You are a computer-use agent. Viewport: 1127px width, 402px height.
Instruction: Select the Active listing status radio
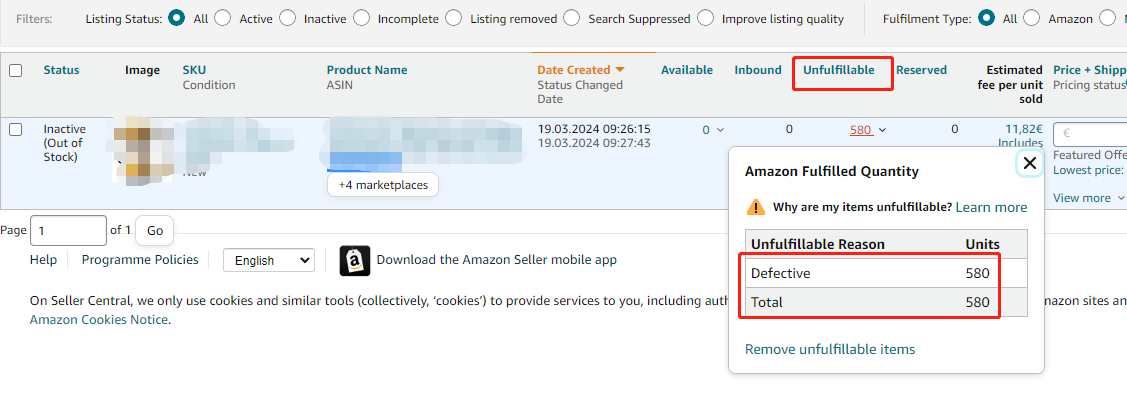click(x=223, y=19)
